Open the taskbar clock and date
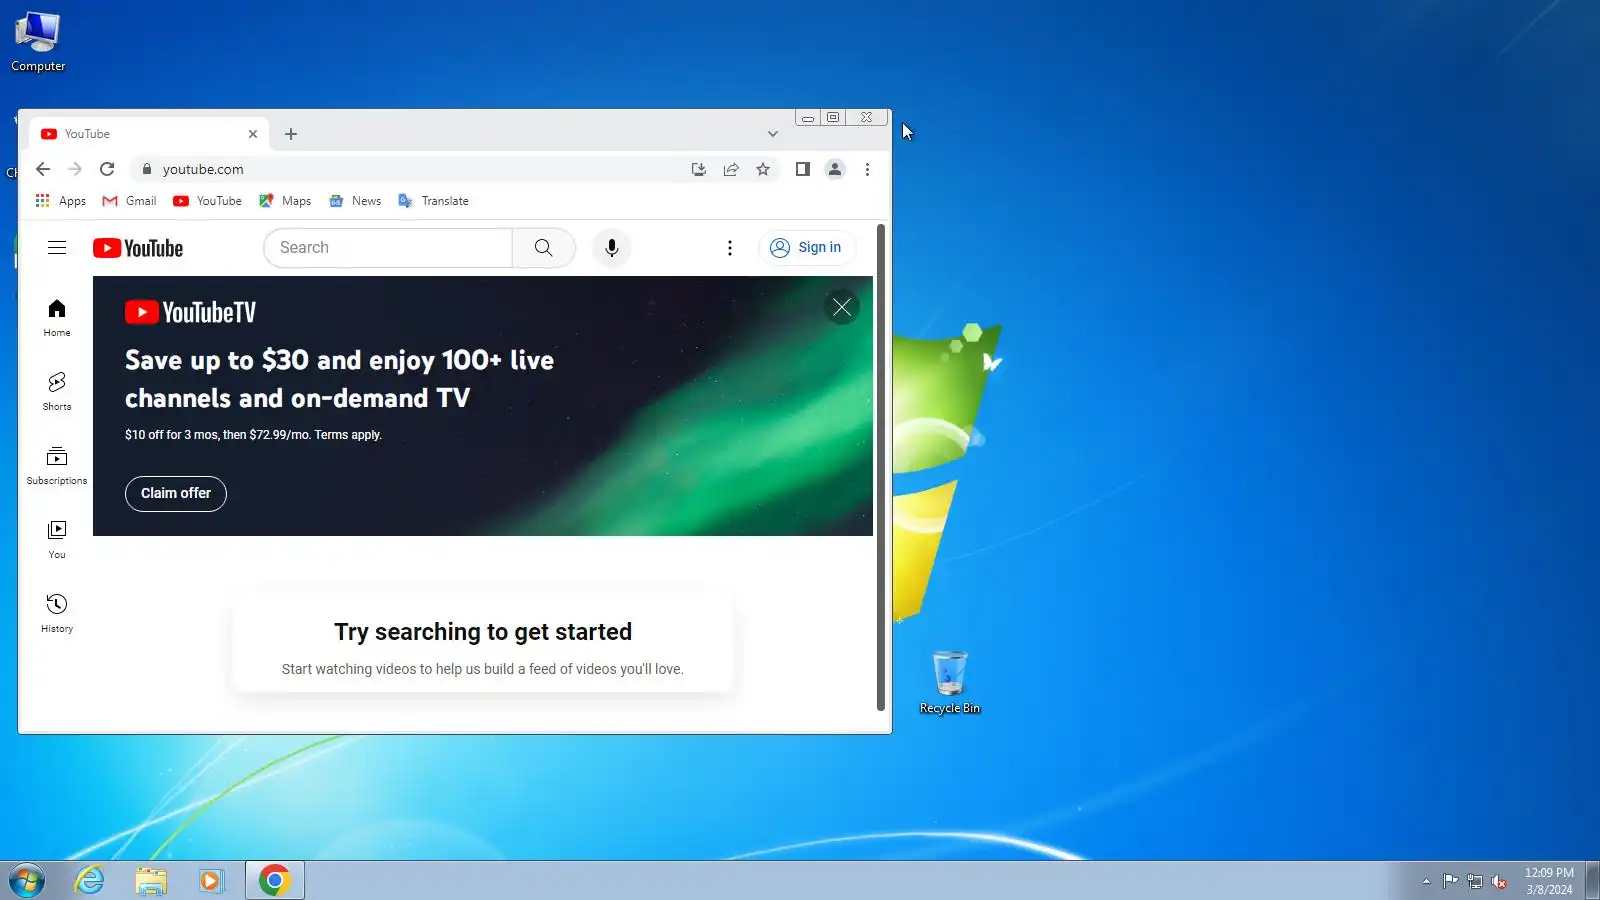The width and height of the screenshot is (1600, 900). [x=1549, y=881]
